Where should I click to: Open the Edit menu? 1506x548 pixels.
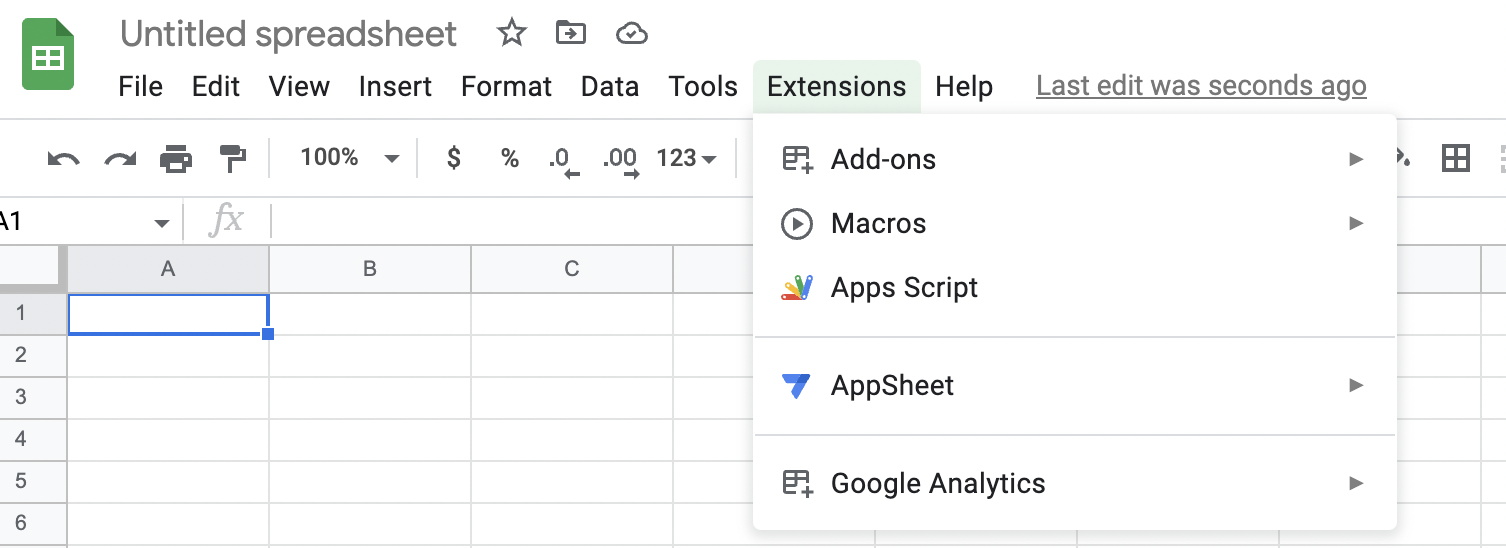tap(216, 87)
